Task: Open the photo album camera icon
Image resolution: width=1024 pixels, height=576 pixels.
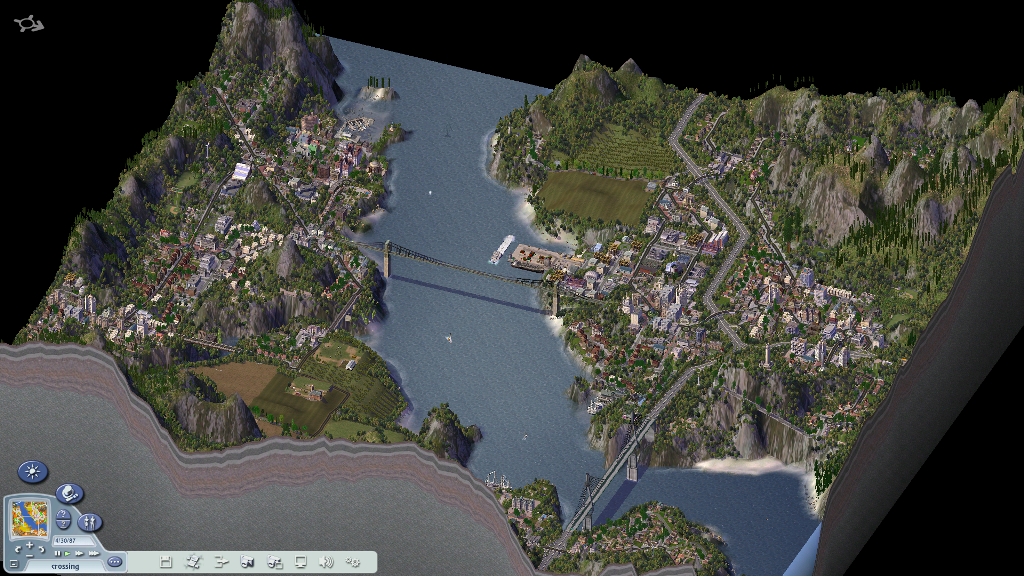Action: pos(274,562)
